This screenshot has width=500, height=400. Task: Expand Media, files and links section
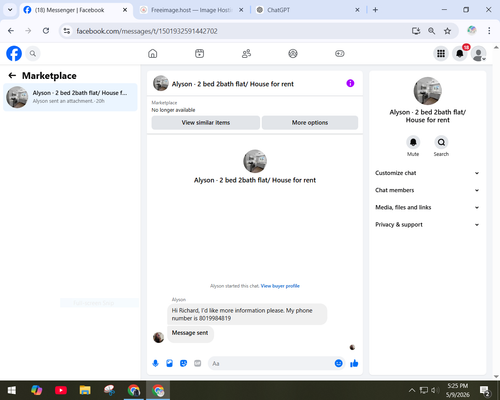click(x=427, y=207)
